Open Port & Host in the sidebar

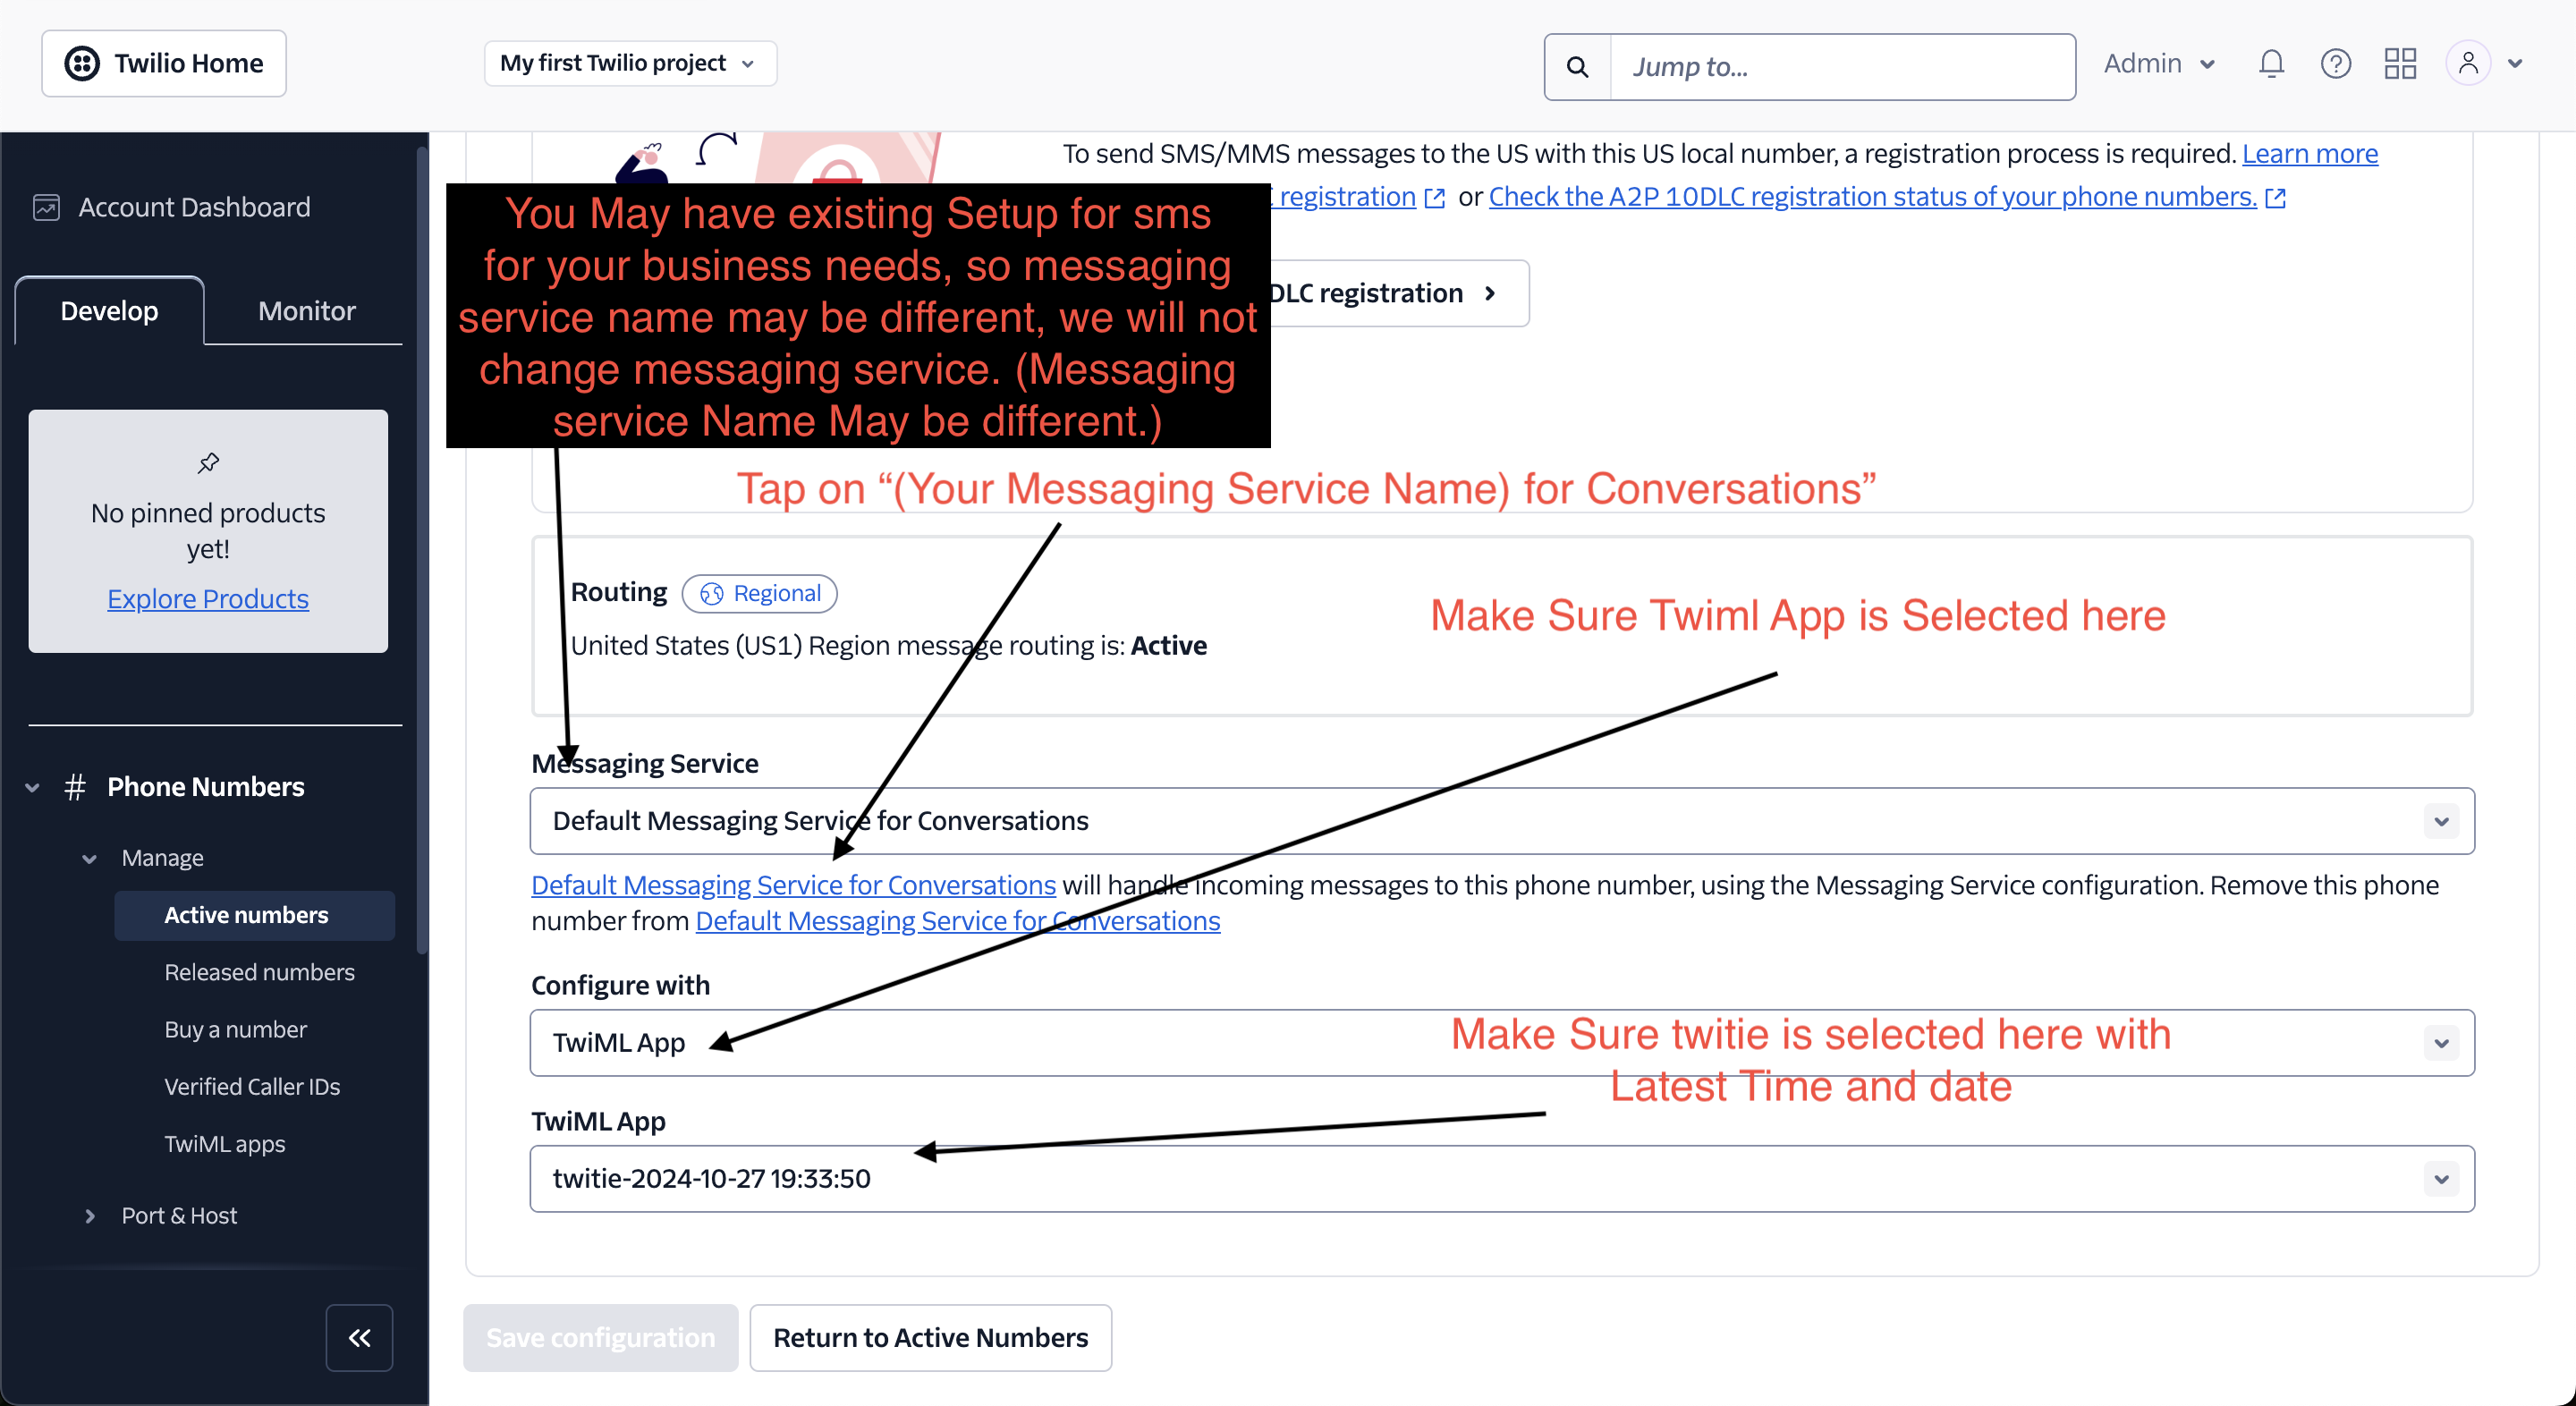pyautogui.click(x=179, y=1215)
